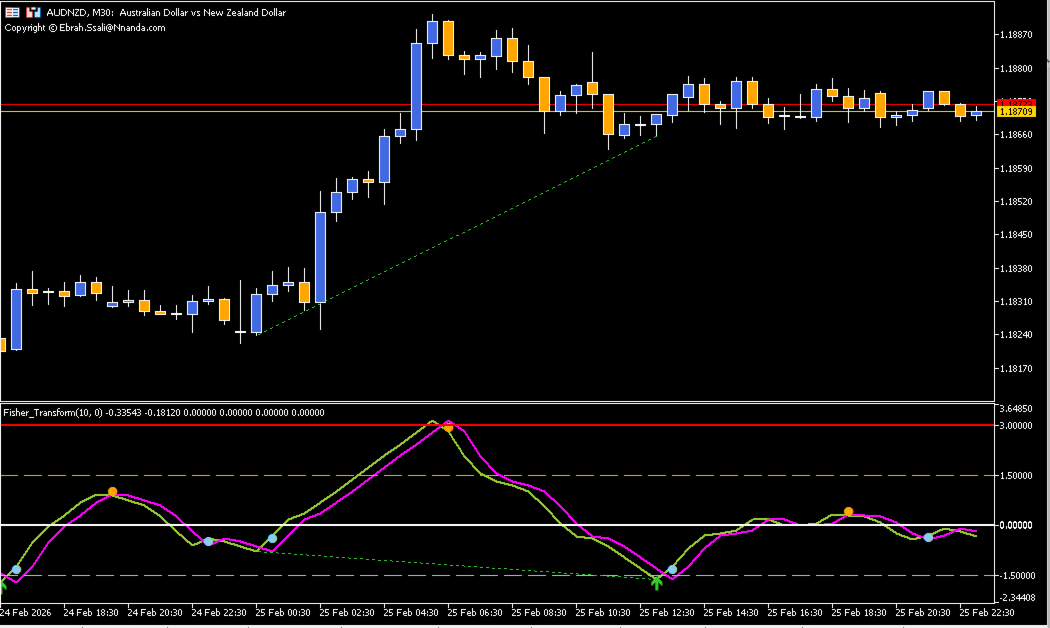Click the blue dot after 25 Feb 12:30
Screen dimensions: 1050x628
(x=672, y=570)
